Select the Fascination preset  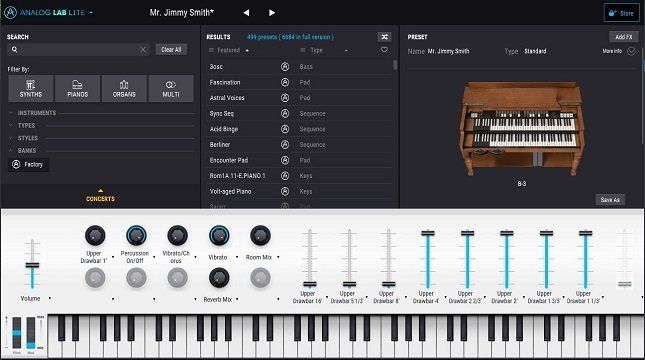click(299, 82)
